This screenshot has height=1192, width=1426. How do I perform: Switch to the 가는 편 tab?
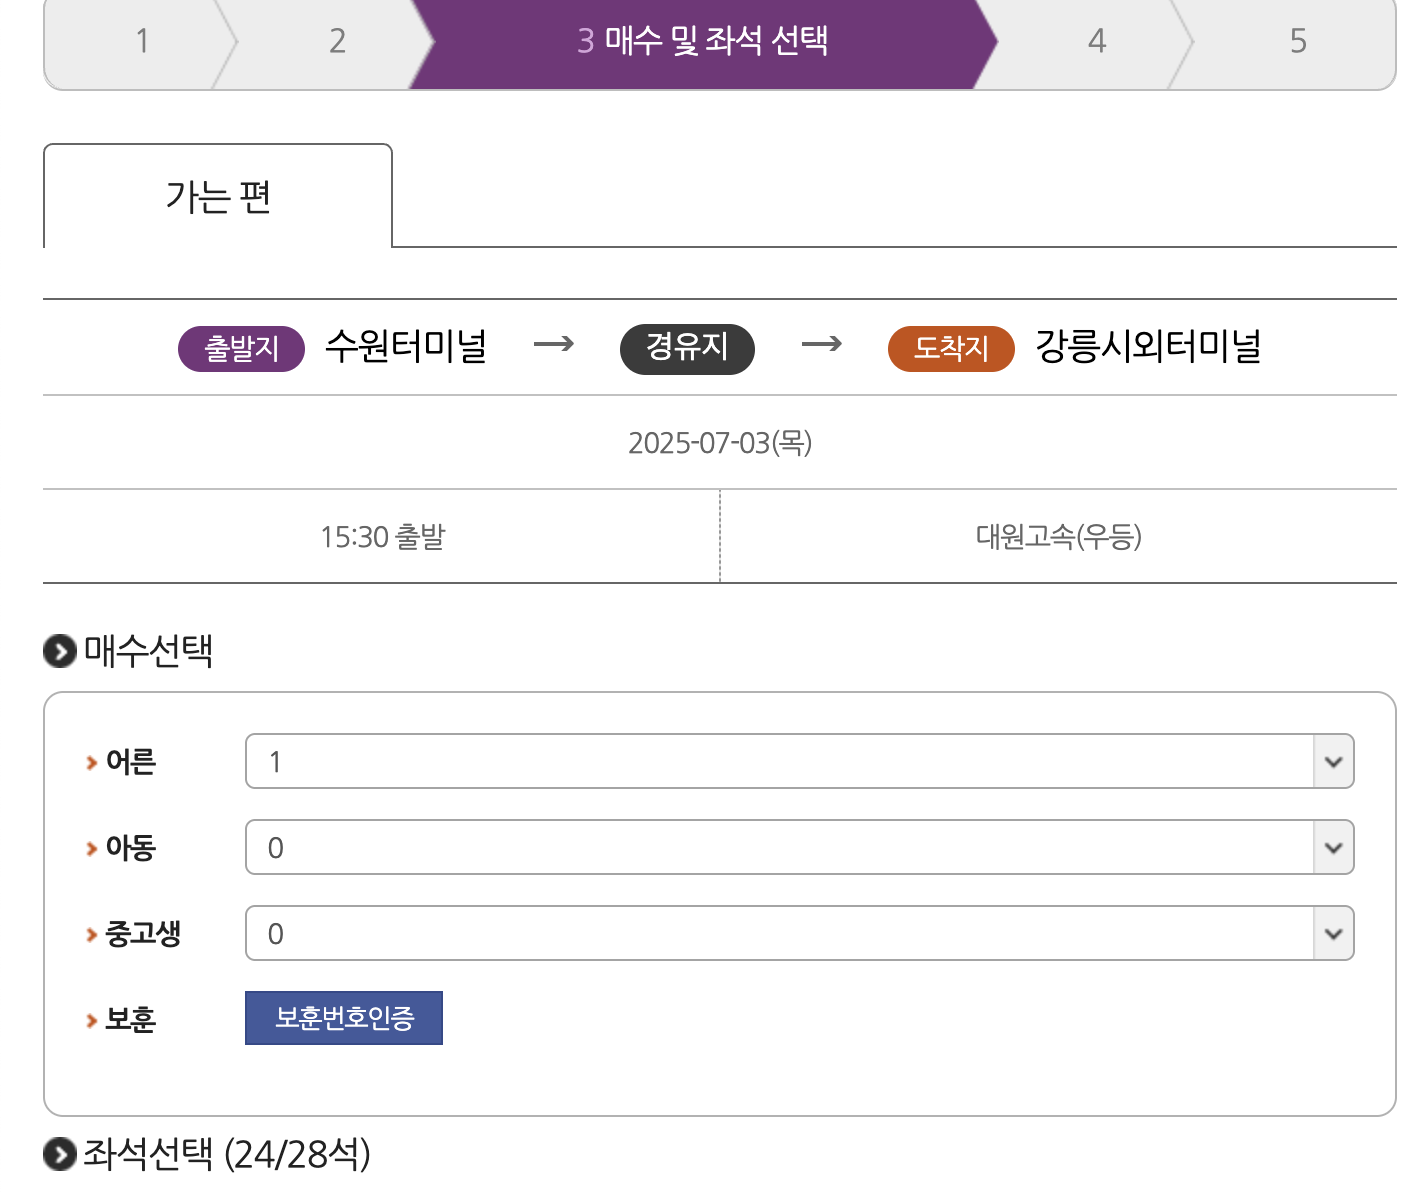[x=218, y=196]
